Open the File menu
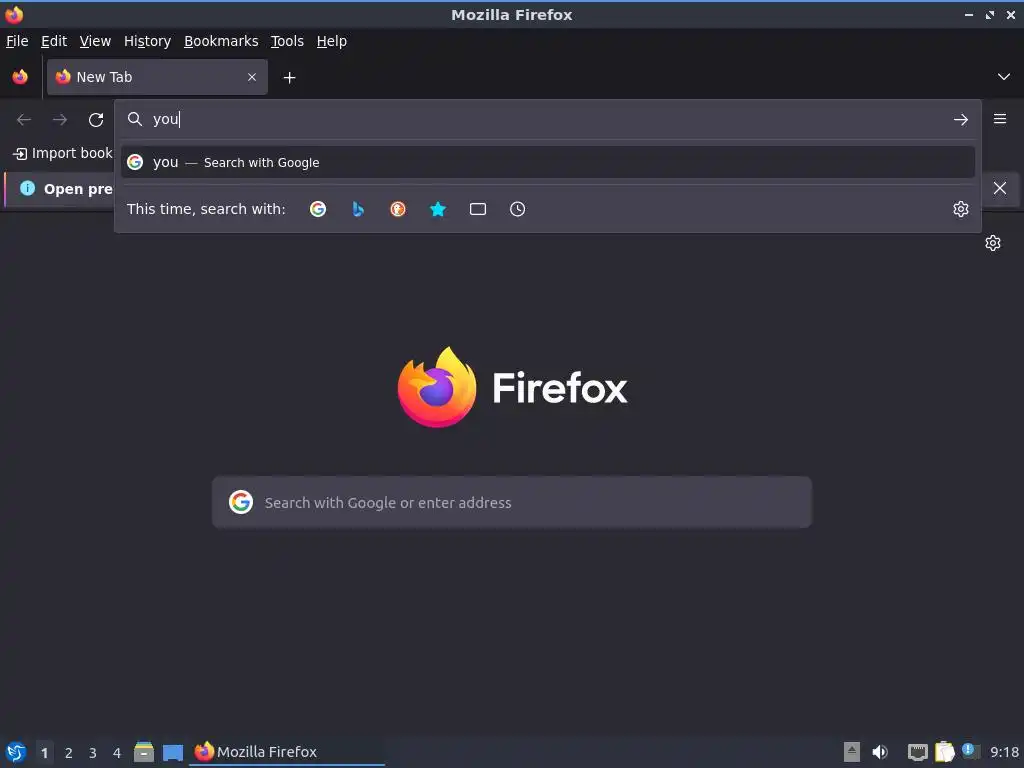1024x768 pixels. coord(17,41)
